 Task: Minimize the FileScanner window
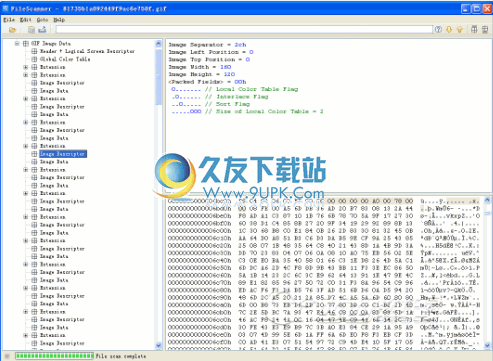[466, 8]
